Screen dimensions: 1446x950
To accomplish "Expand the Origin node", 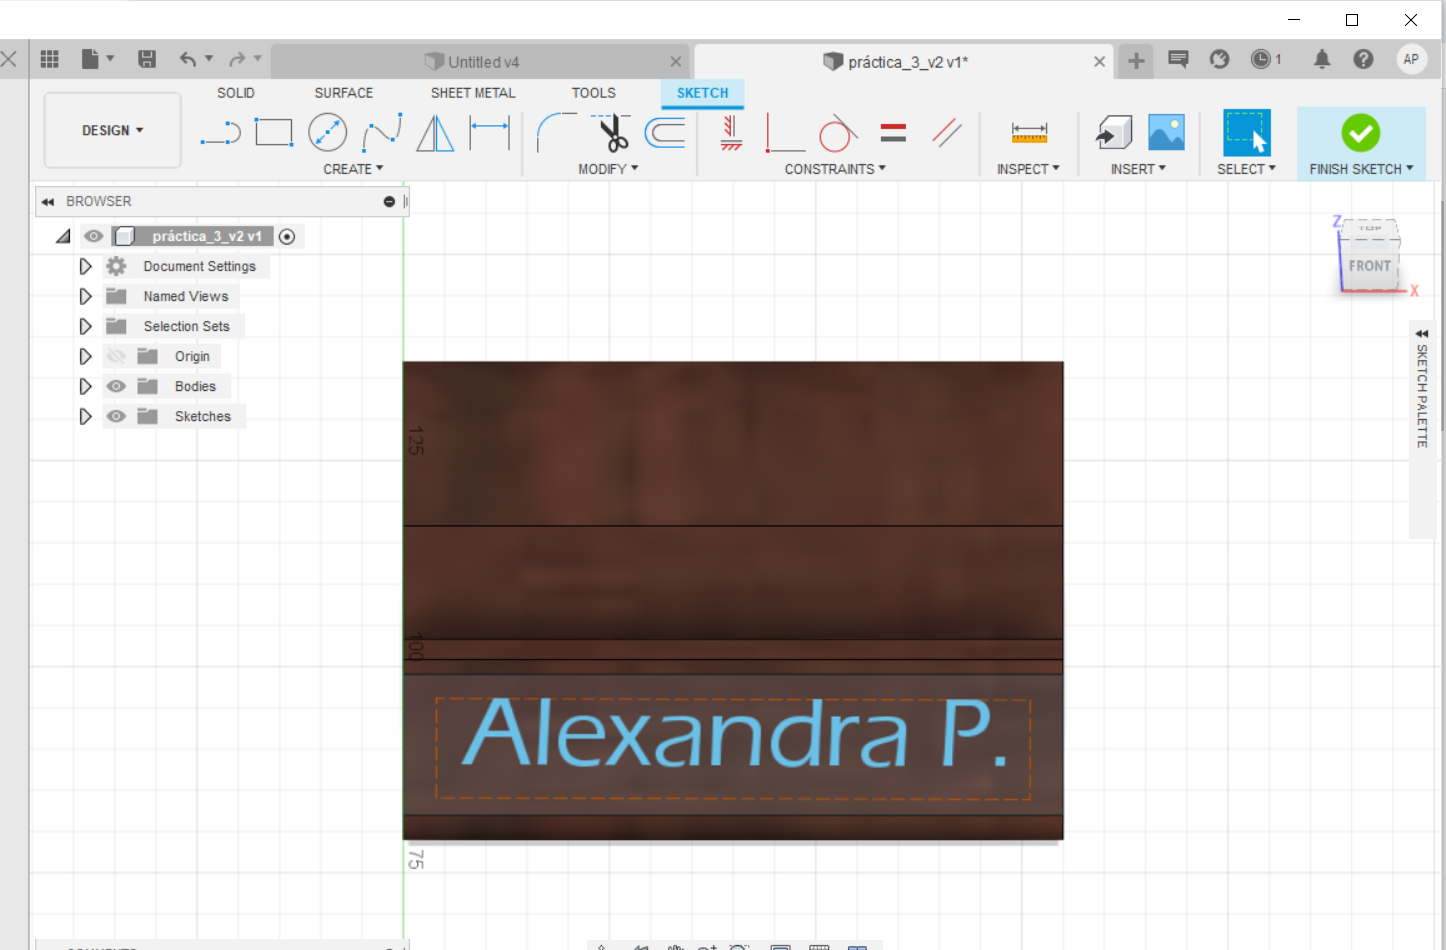I will pos(85,356).
